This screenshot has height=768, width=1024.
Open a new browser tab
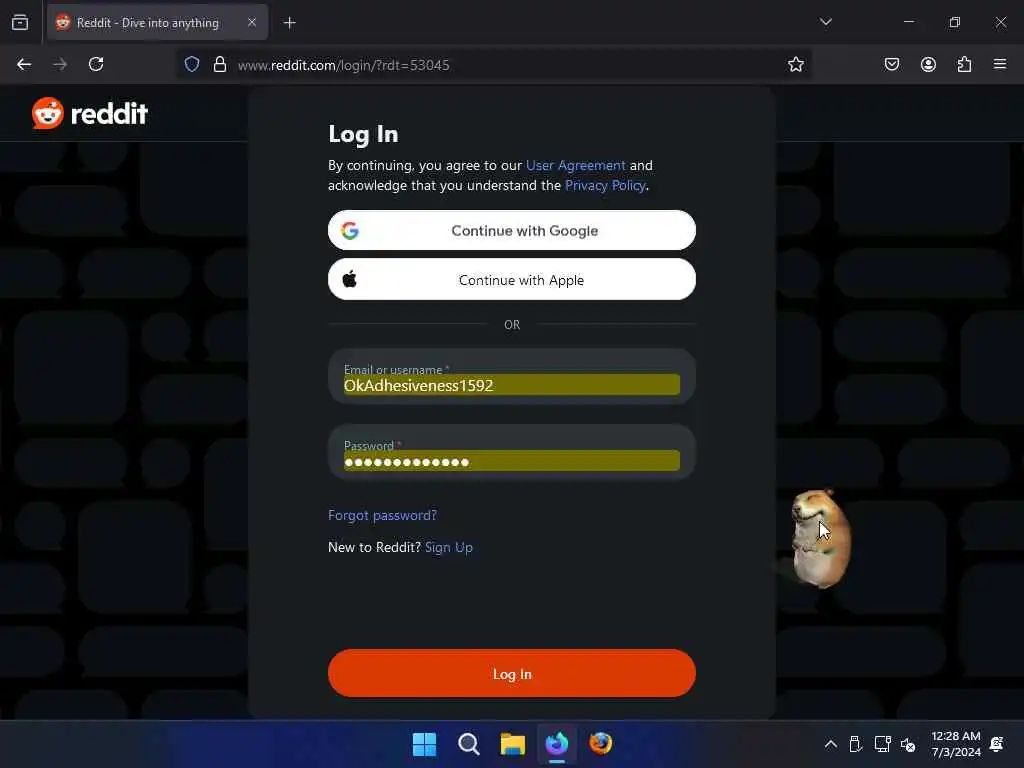pos(289,23)
